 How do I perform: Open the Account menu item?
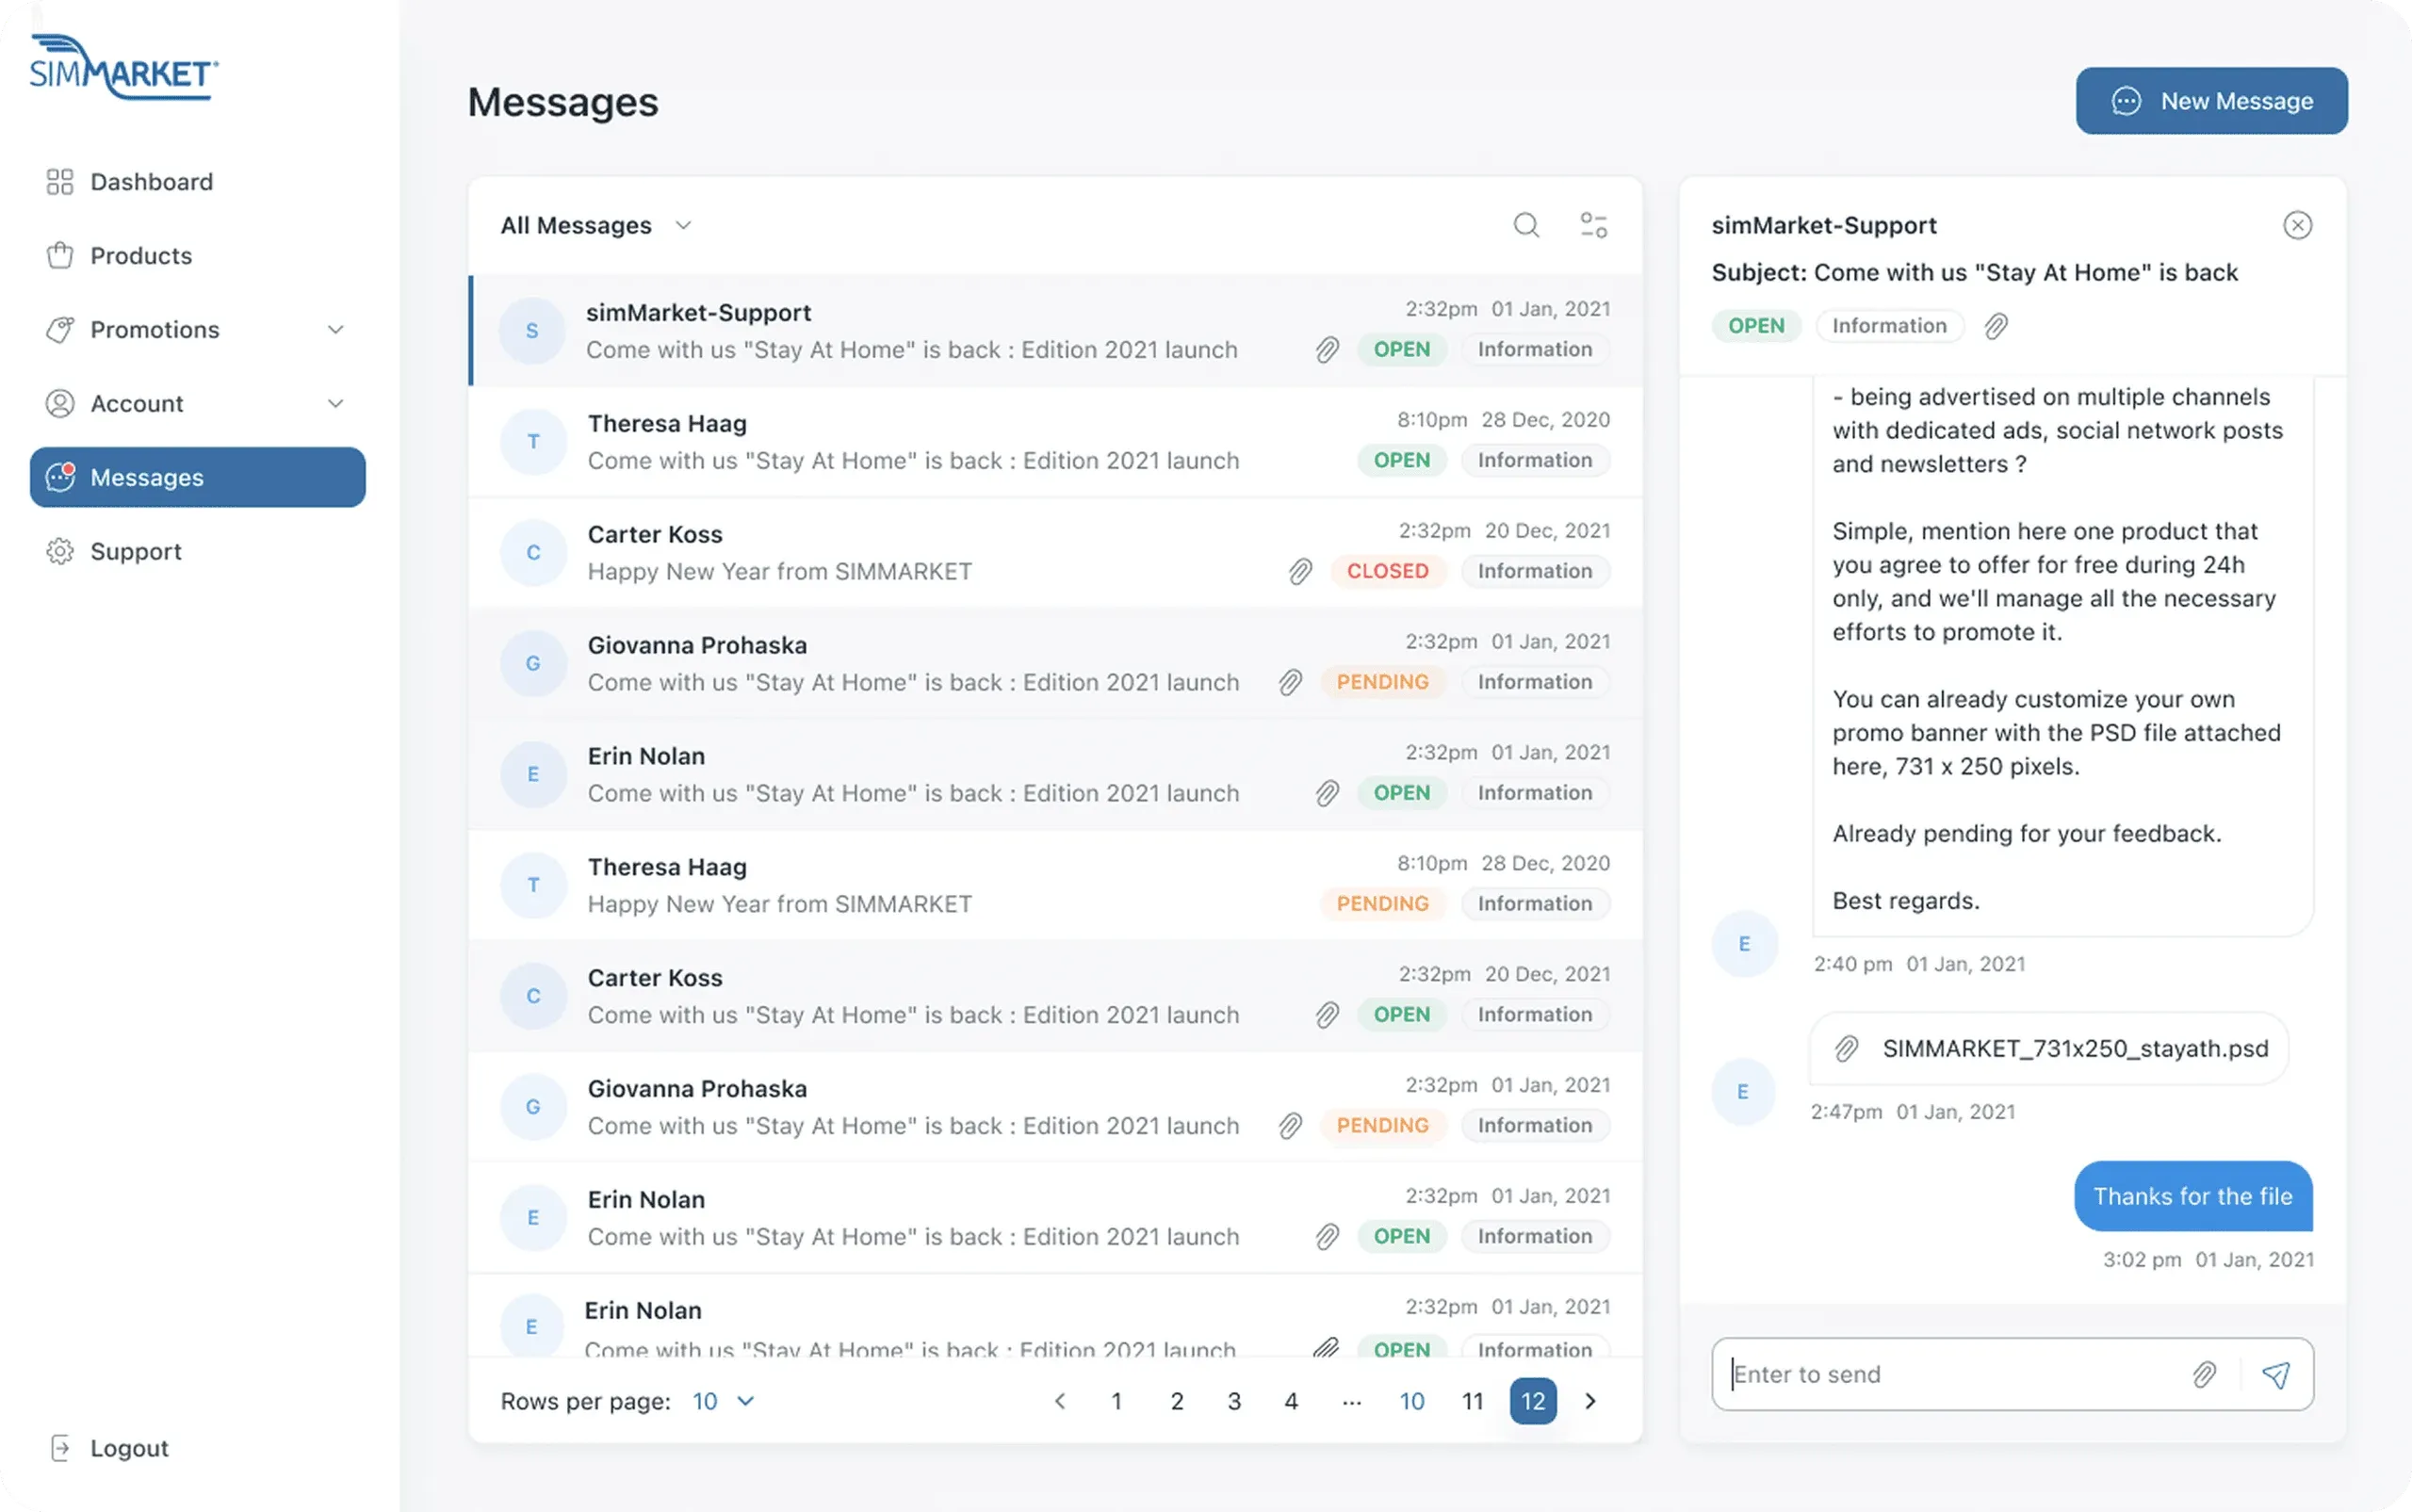(x=198, y=403)
